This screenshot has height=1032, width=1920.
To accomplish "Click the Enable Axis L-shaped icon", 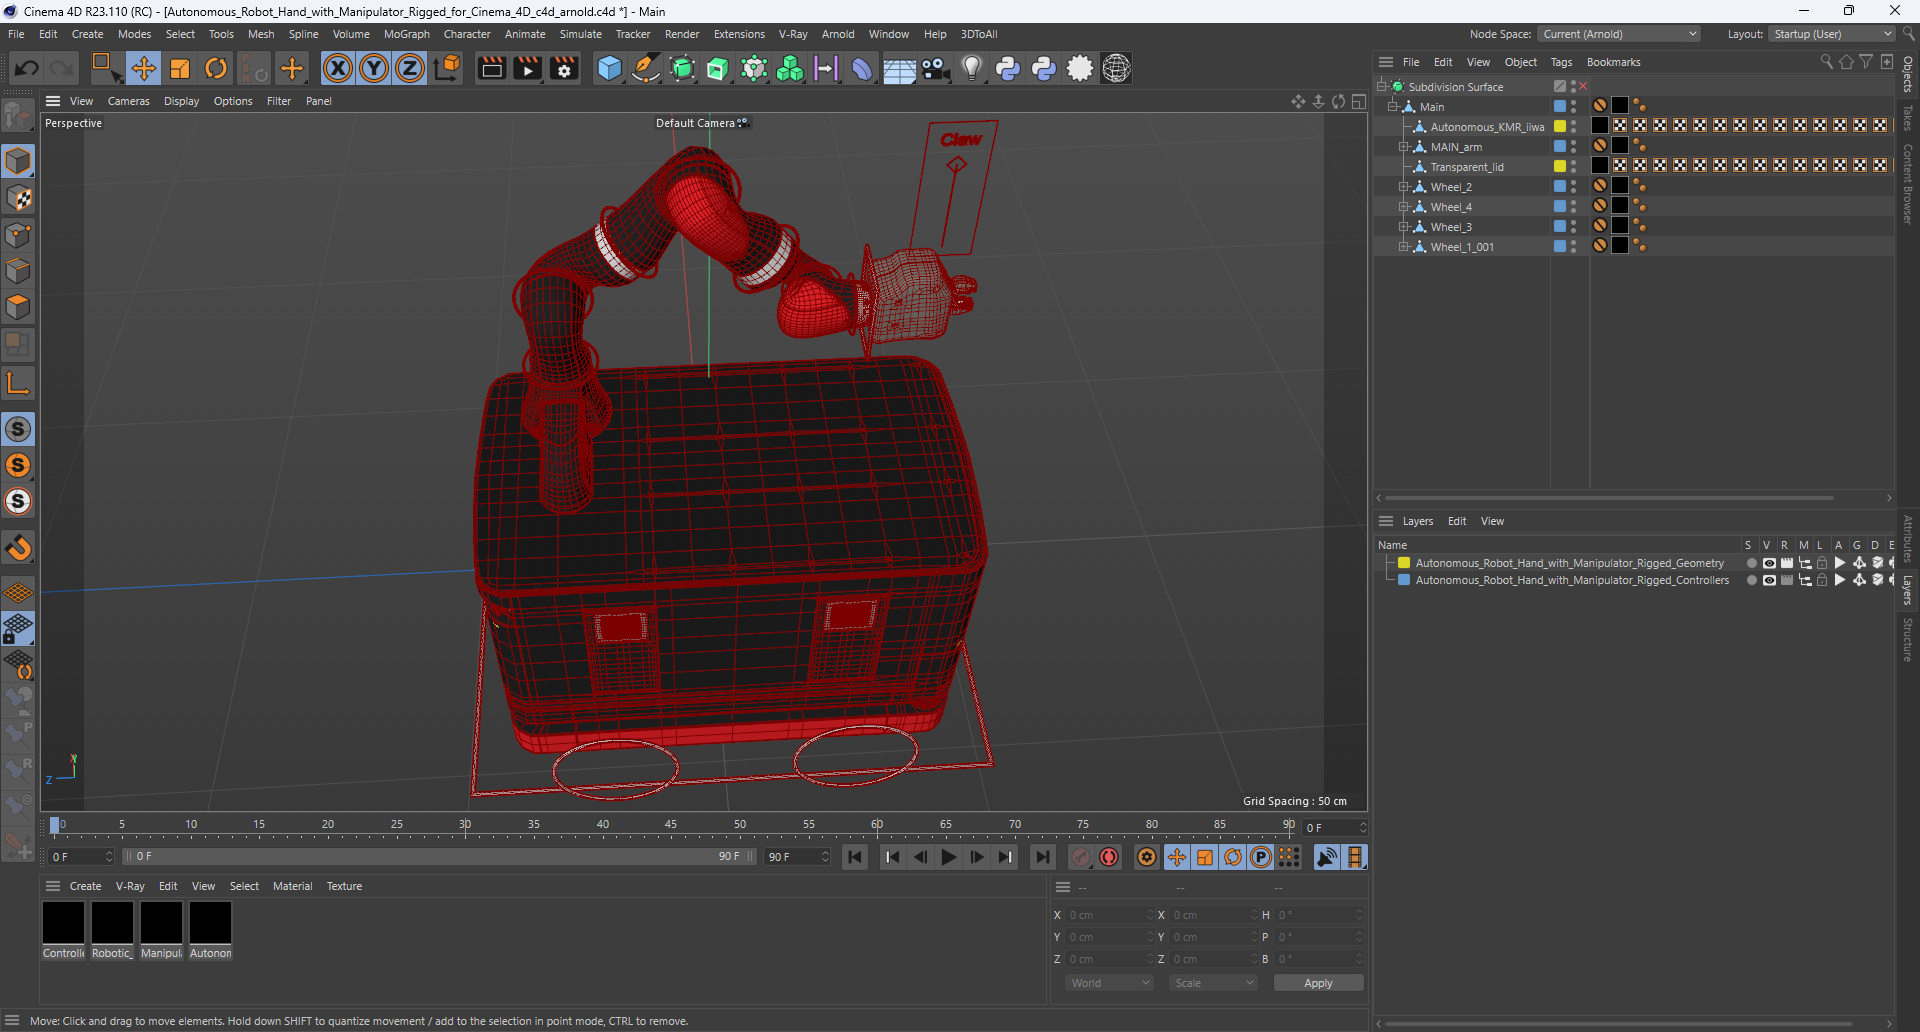I will point(18,383).
